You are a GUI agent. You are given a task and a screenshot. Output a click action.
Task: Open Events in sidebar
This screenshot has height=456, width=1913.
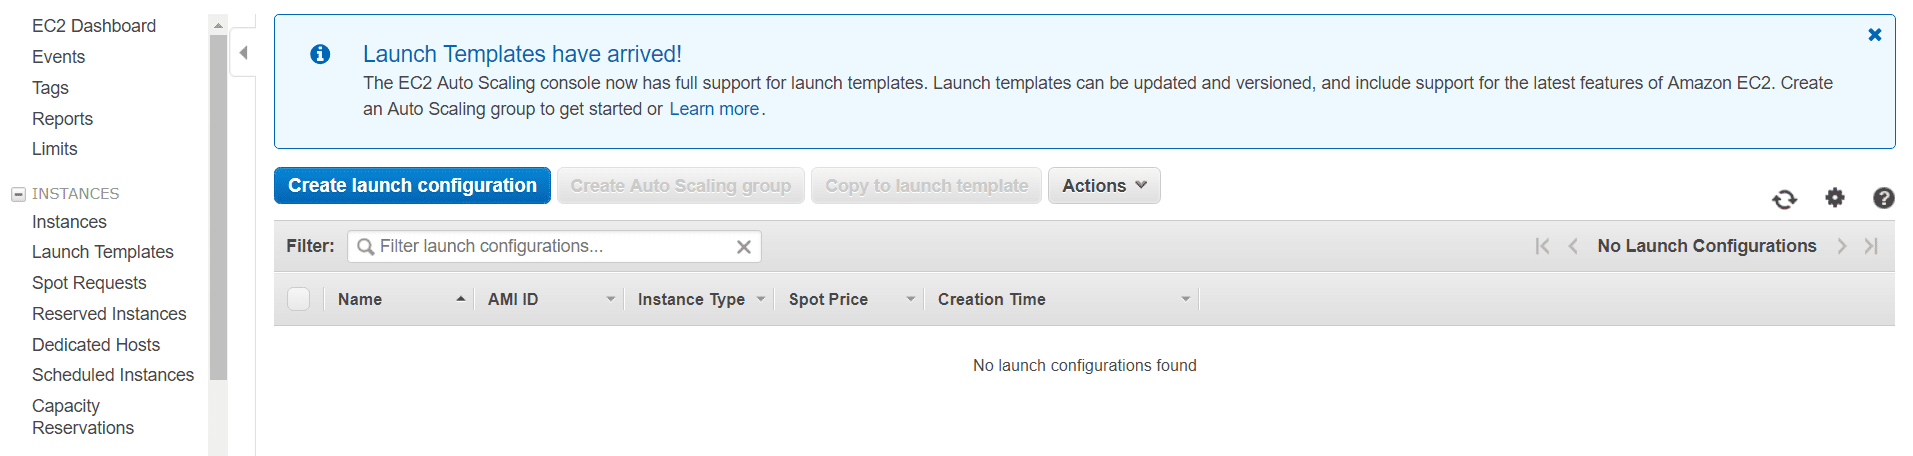58,57
